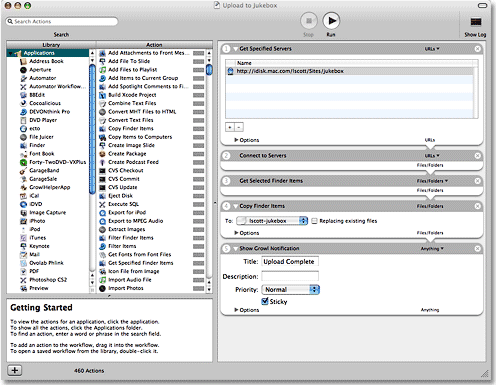Screen dimensions: 496x385
Task: Expand Options under Show Growl Notification
Action: [x=236, y=310]
